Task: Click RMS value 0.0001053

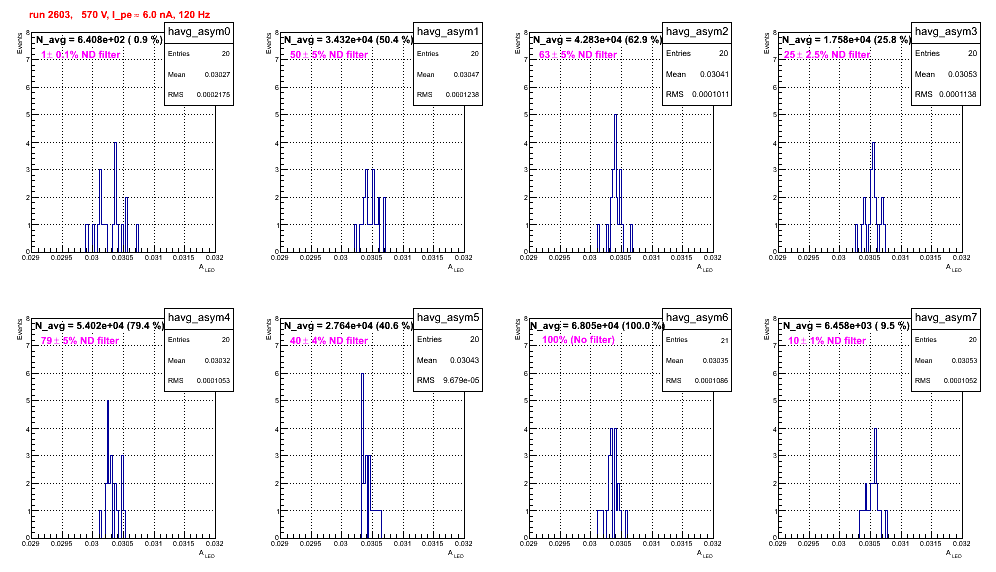Action: (213, 381)
